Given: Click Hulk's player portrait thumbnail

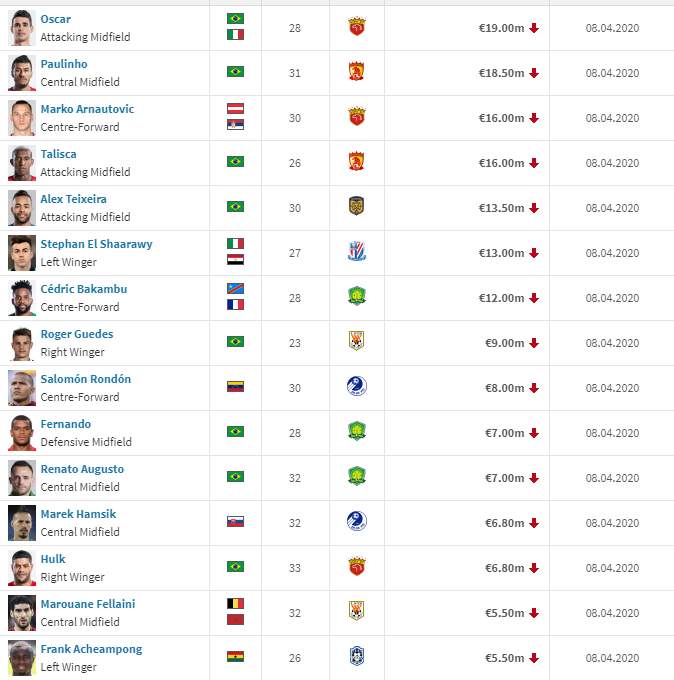Looking at the screenshot, I should point(22,568).
